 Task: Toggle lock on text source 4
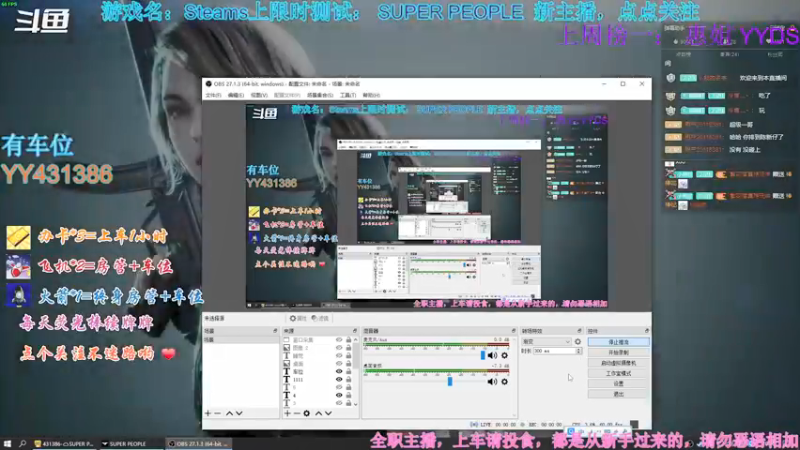tap(348, 395)
